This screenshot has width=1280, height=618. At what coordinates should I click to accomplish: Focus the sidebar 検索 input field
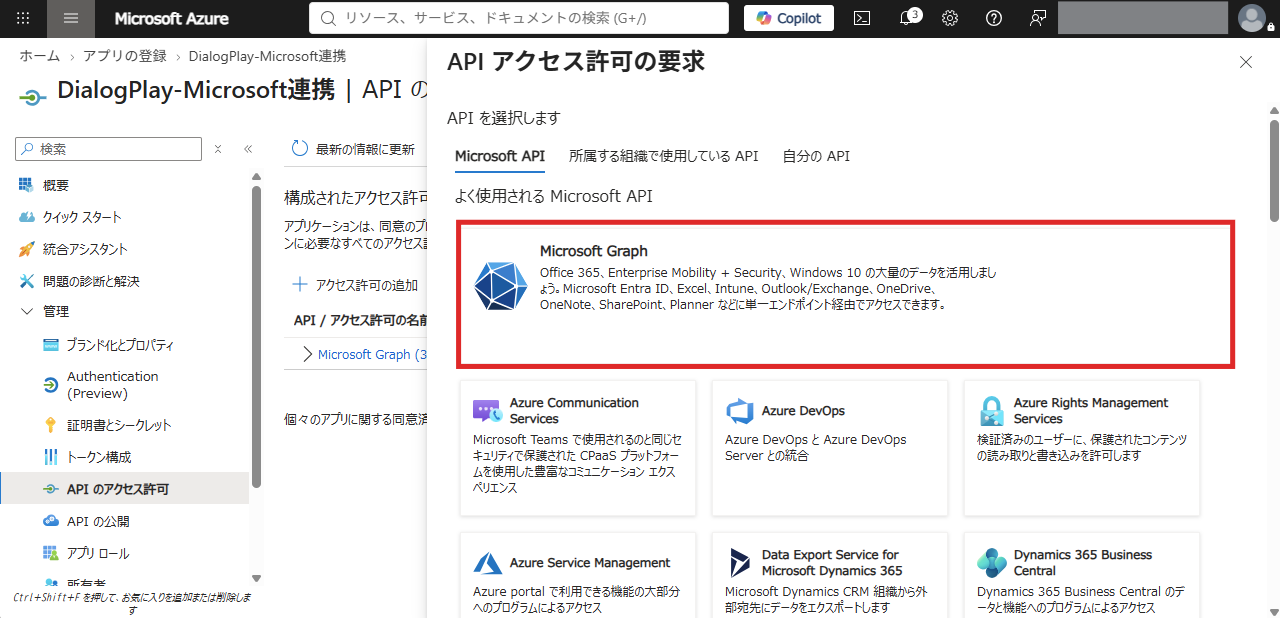tap(109, 149)
